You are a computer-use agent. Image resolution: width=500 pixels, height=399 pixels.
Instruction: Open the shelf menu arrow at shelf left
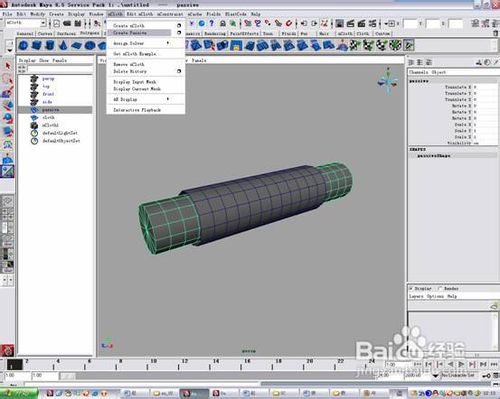[9, 50]
